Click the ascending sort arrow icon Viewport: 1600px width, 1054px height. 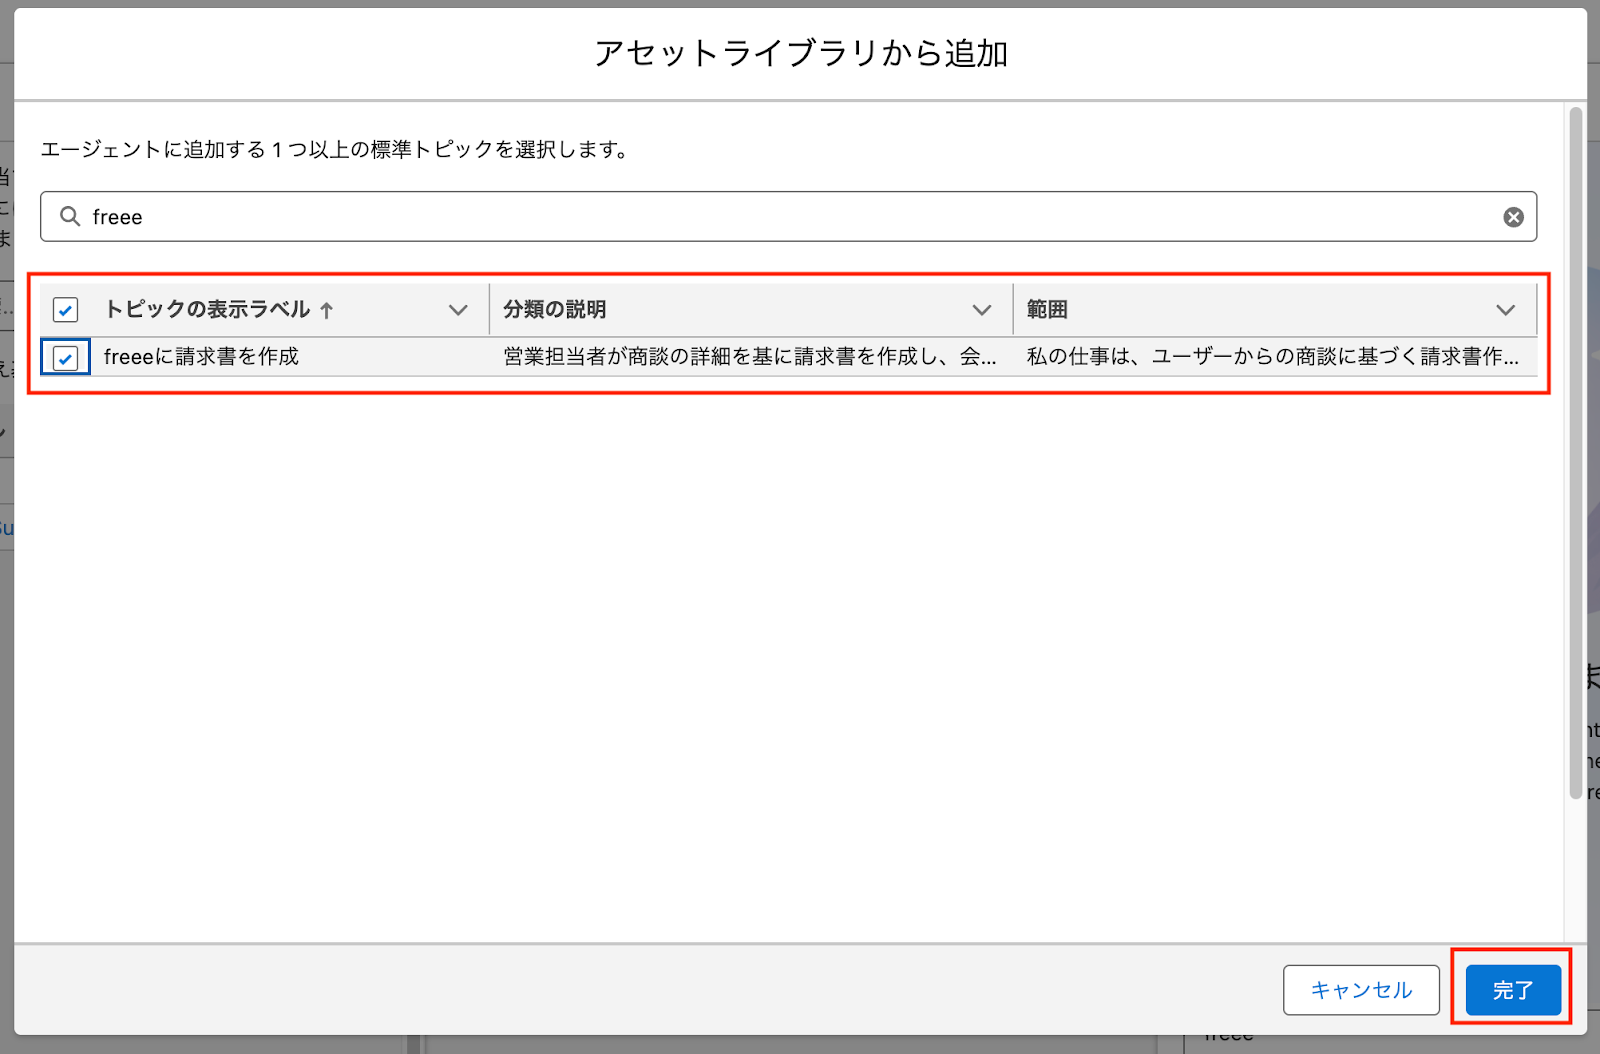tap(326, 310)
